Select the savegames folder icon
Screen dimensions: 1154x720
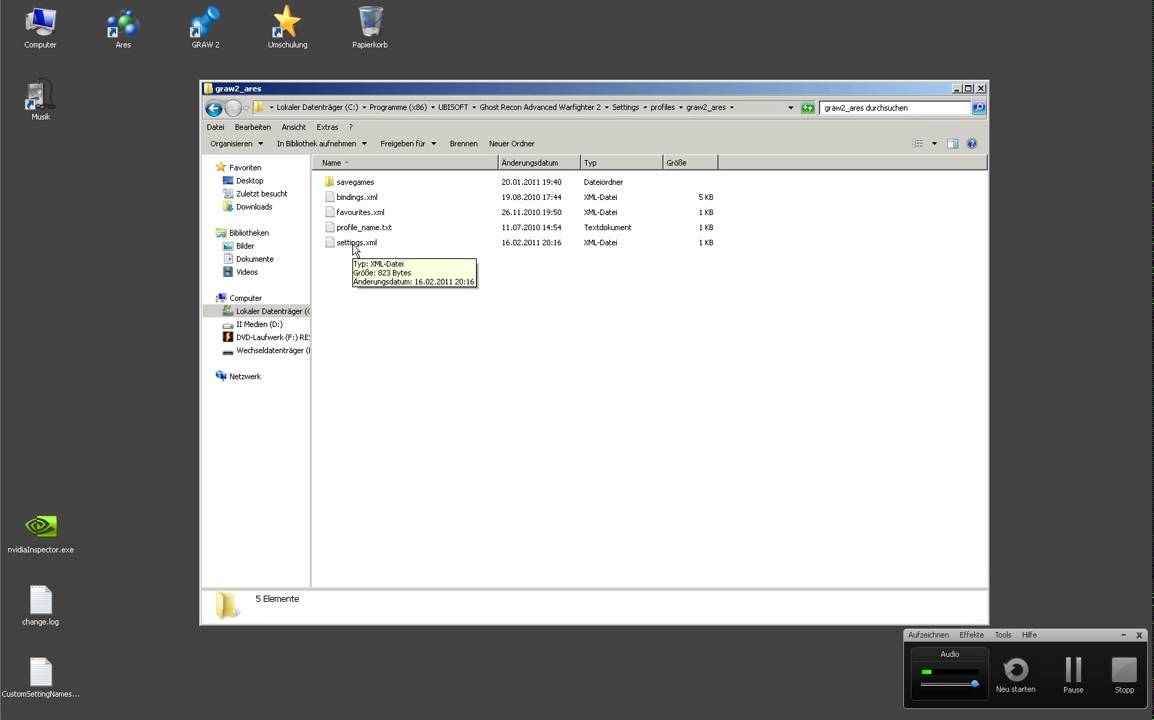(x=329, y=182)
